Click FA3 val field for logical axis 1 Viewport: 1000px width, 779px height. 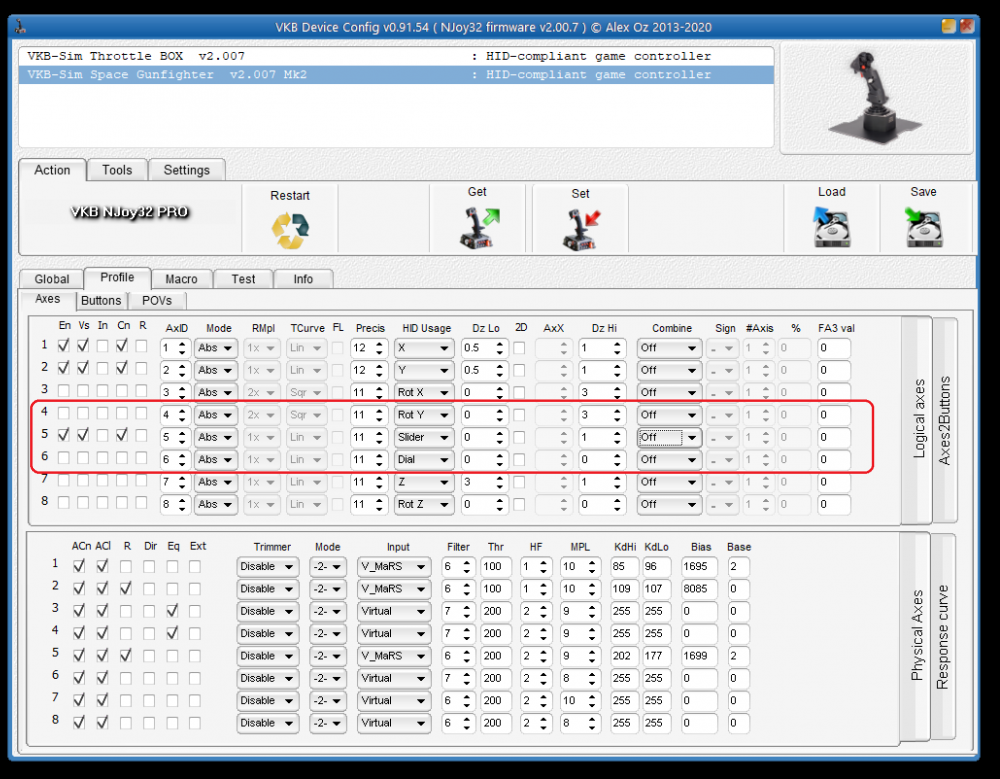tap(834, 348)
